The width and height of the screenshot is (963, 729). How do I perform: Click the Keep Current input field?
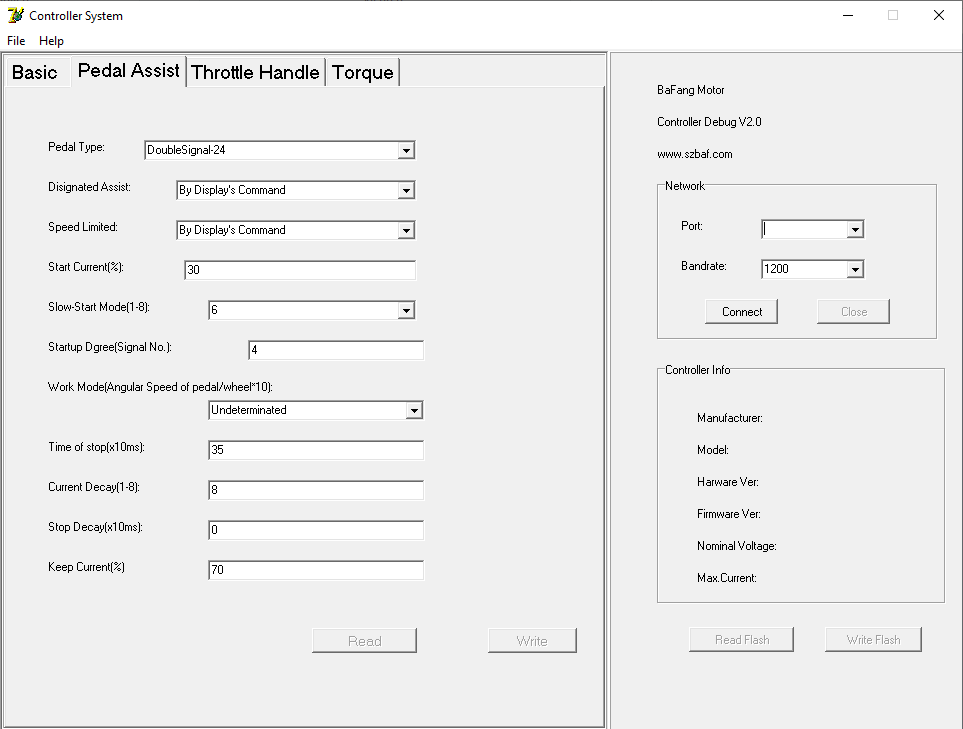(315, 570)
